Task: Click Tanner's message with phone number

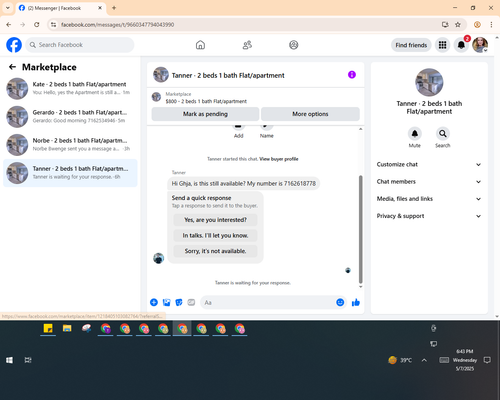Action: coord(244,183)
